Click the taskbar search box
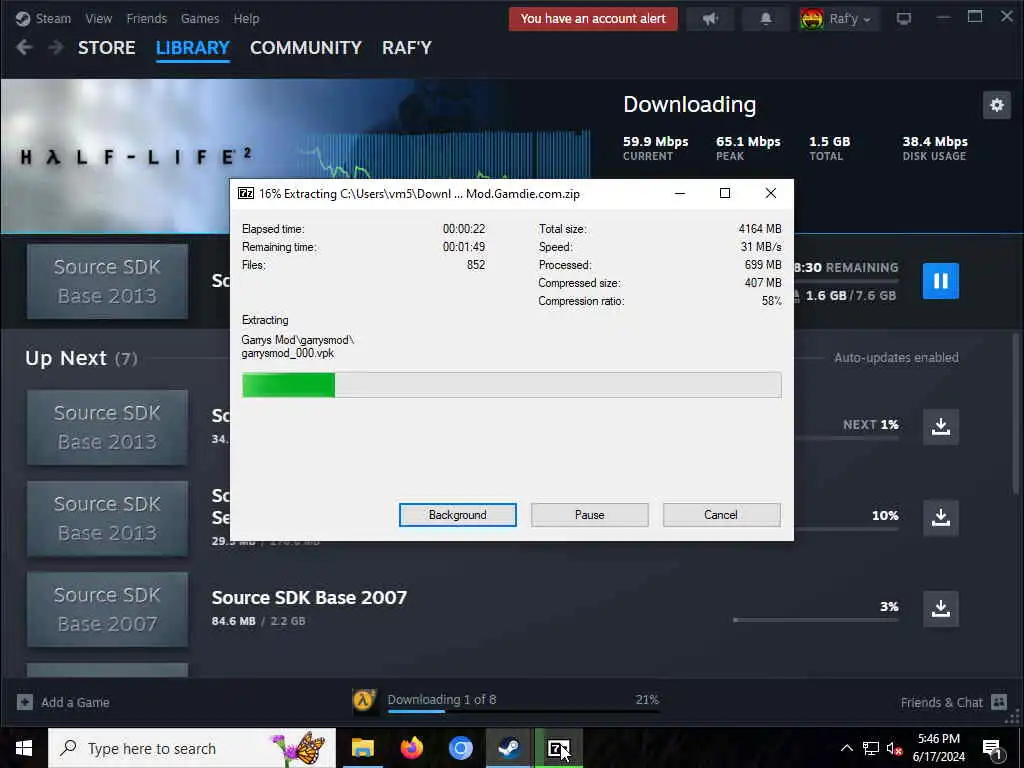Viewport: 1024px width, 768px height. [192, 748]
